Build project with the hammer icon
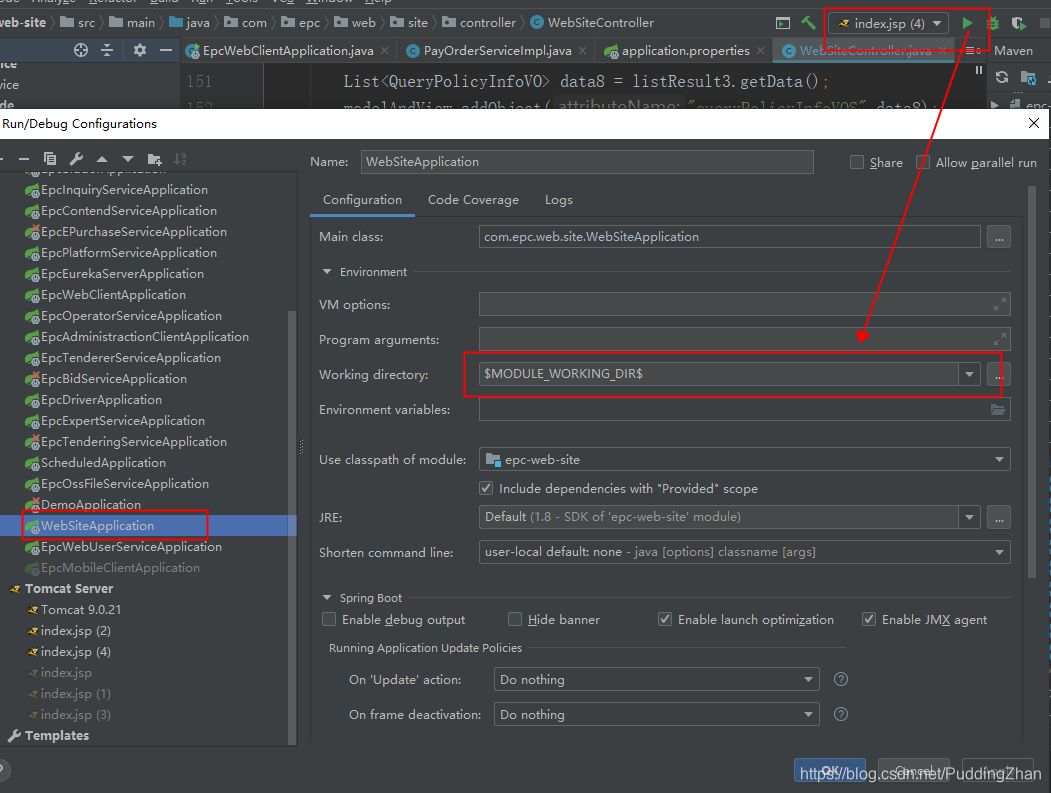The image size is (1051, 793). tap(808, 23)
